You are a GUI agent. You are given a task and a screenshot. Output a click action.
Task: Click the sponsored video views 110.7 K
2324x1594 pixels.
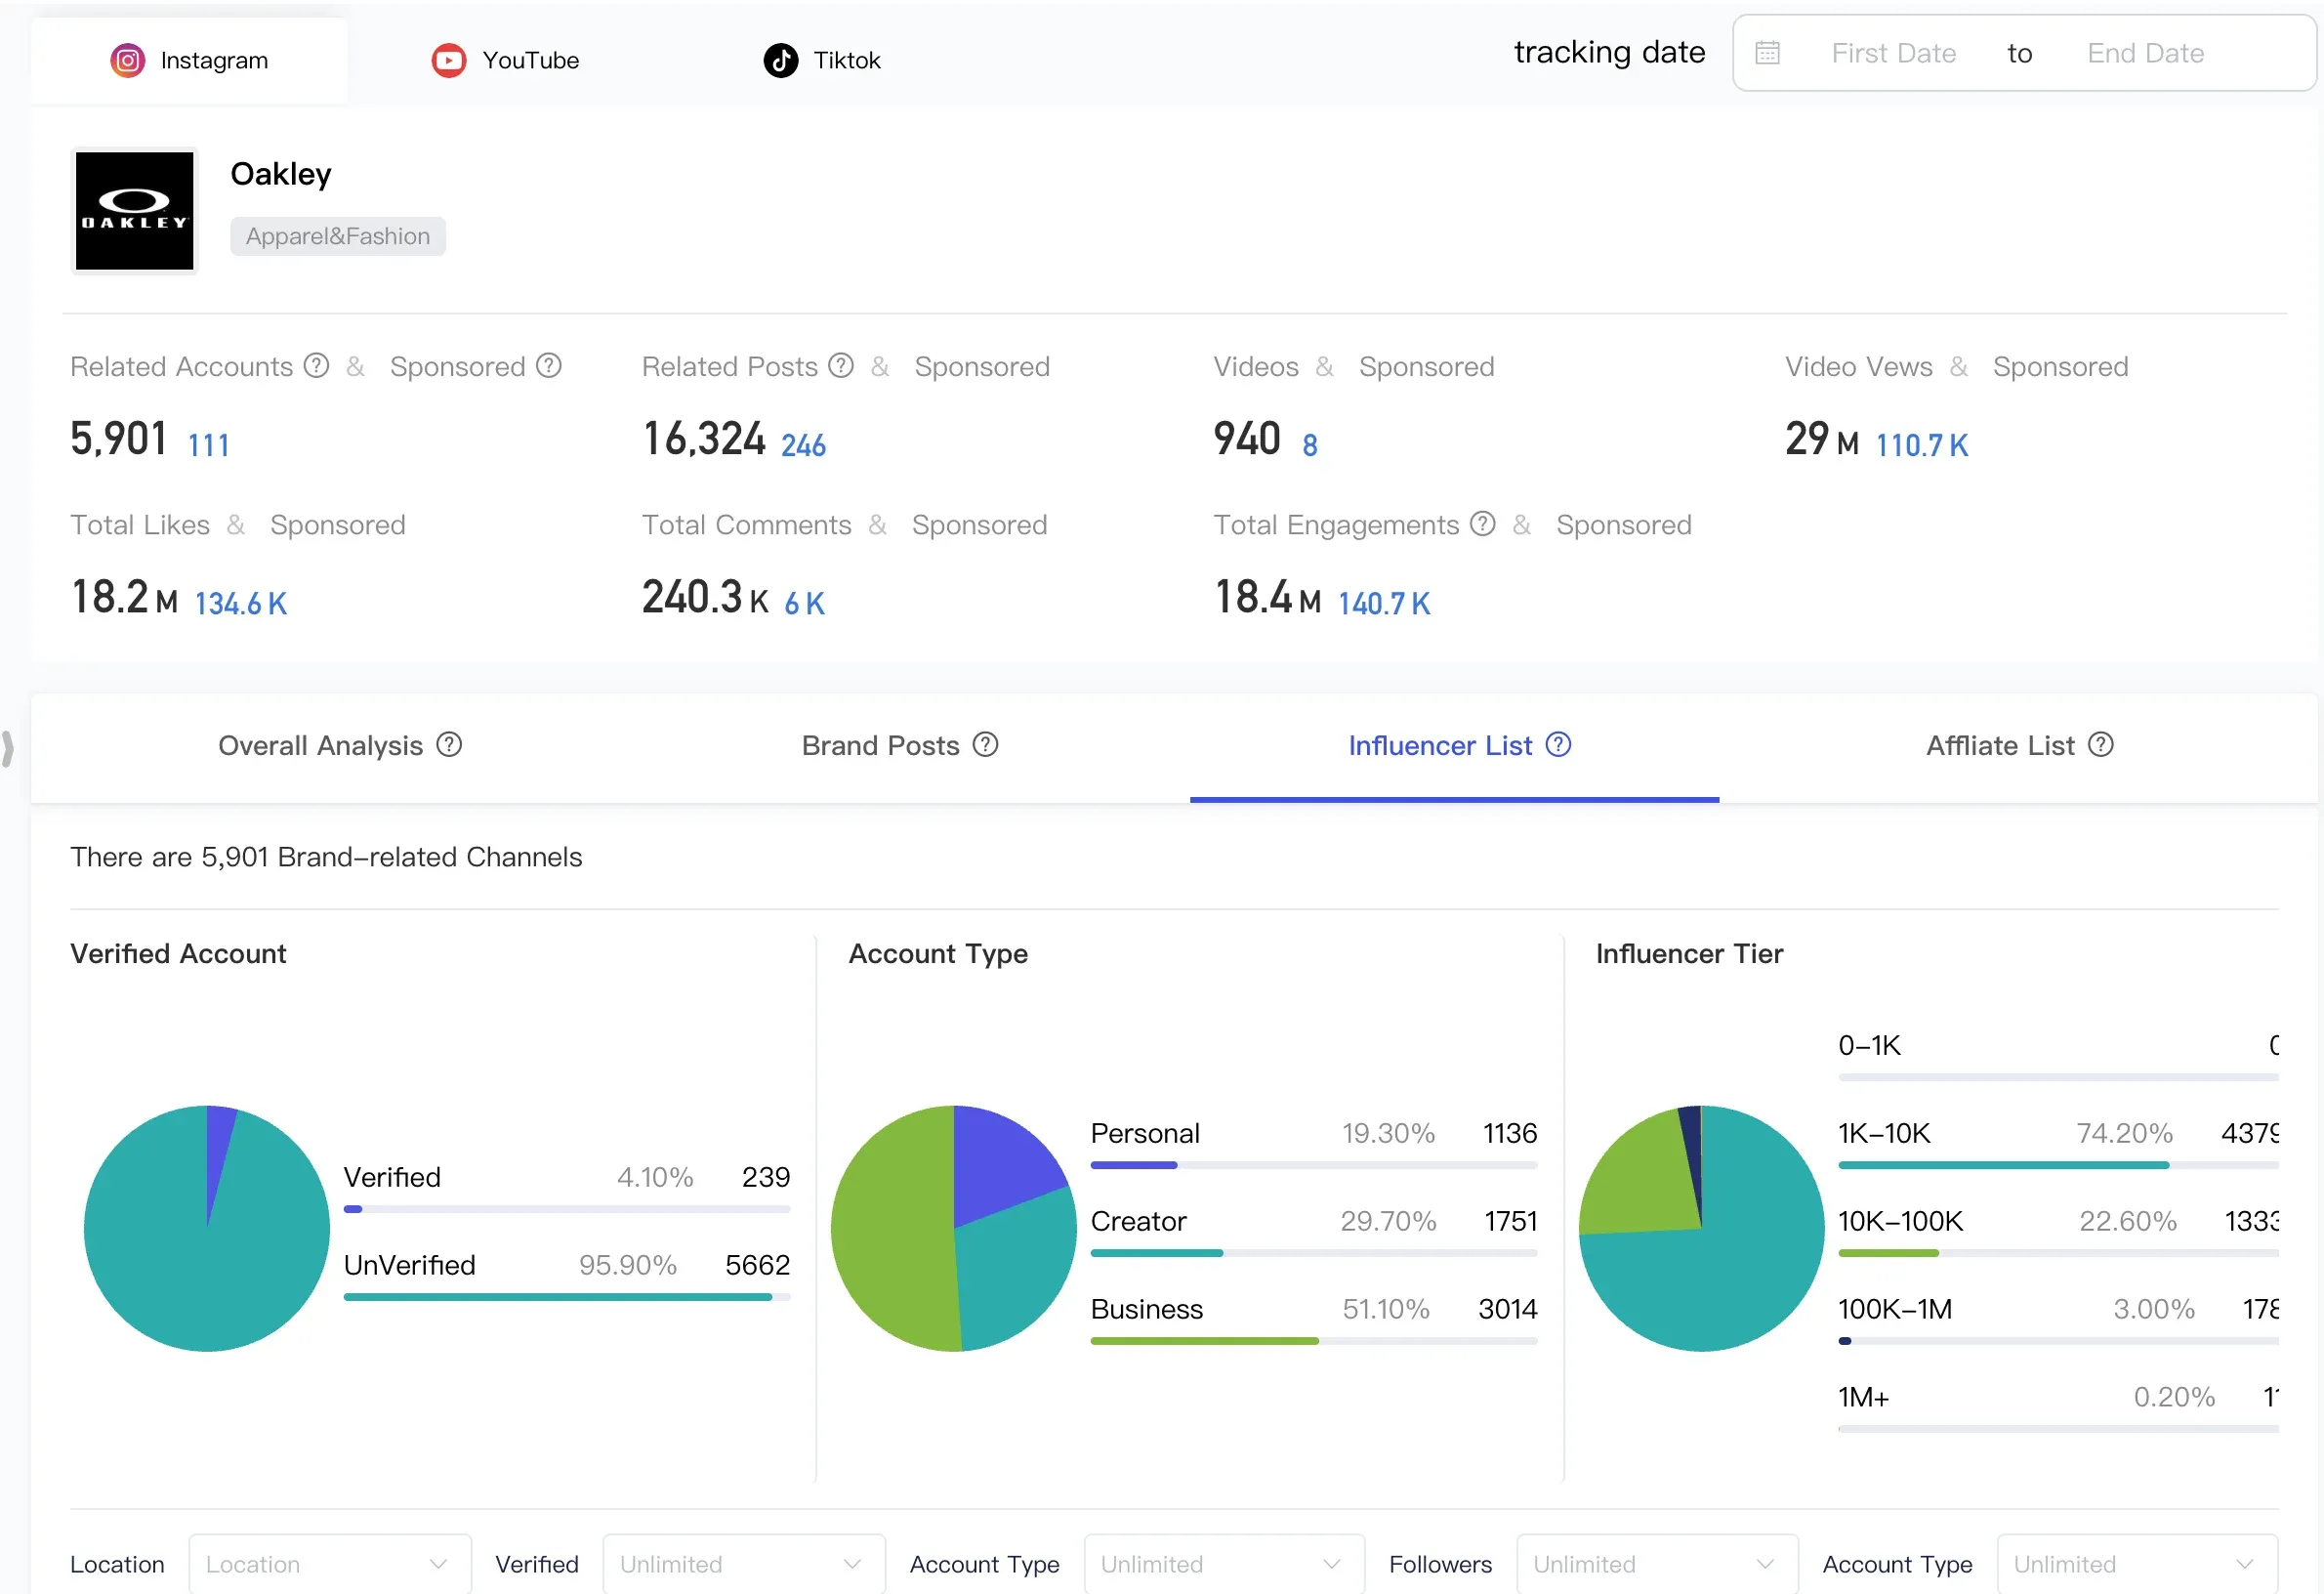click(1922, 445)
